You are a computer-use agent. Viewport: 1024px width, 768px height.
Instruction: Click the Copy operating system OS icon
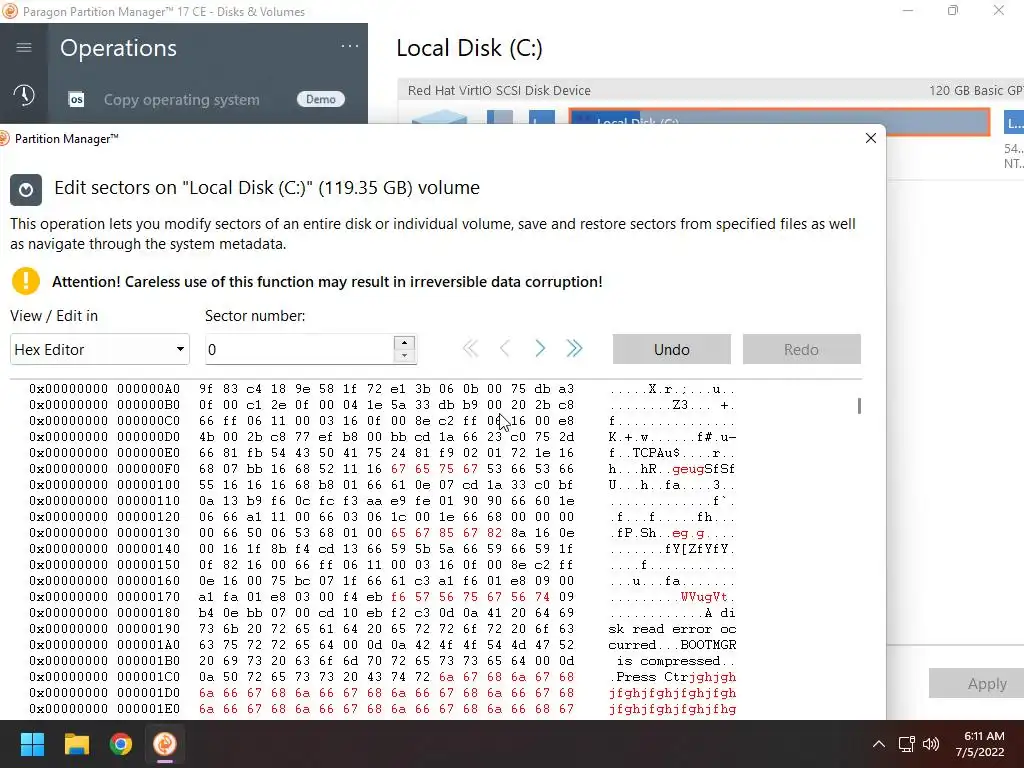pos(76,99)
